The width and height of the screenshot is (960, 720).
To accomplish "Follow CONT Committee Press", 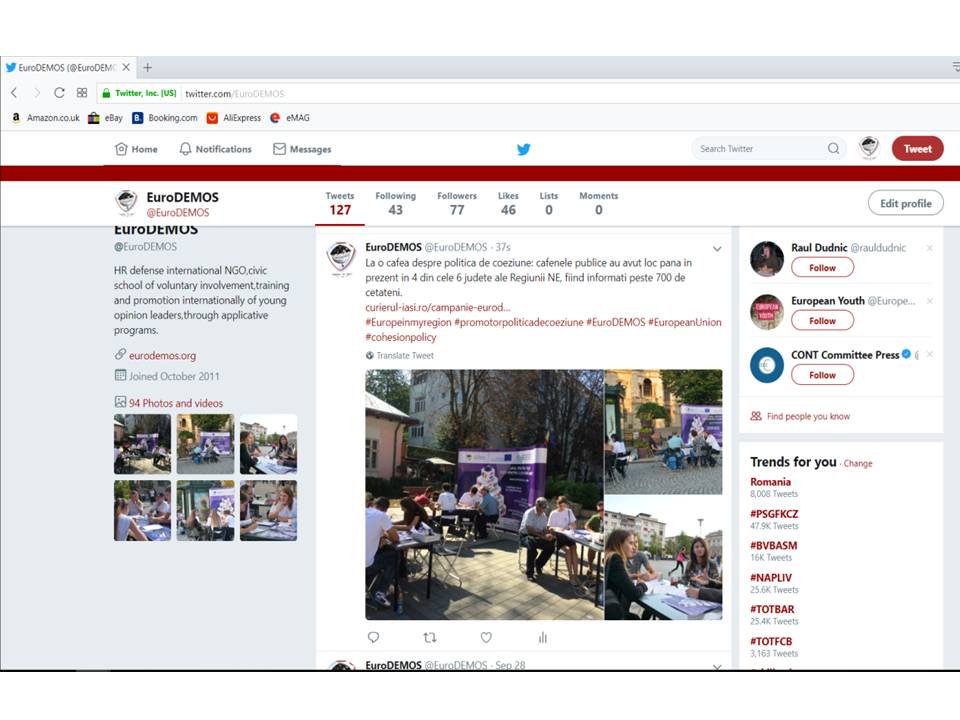I will [x=822, y=375].
